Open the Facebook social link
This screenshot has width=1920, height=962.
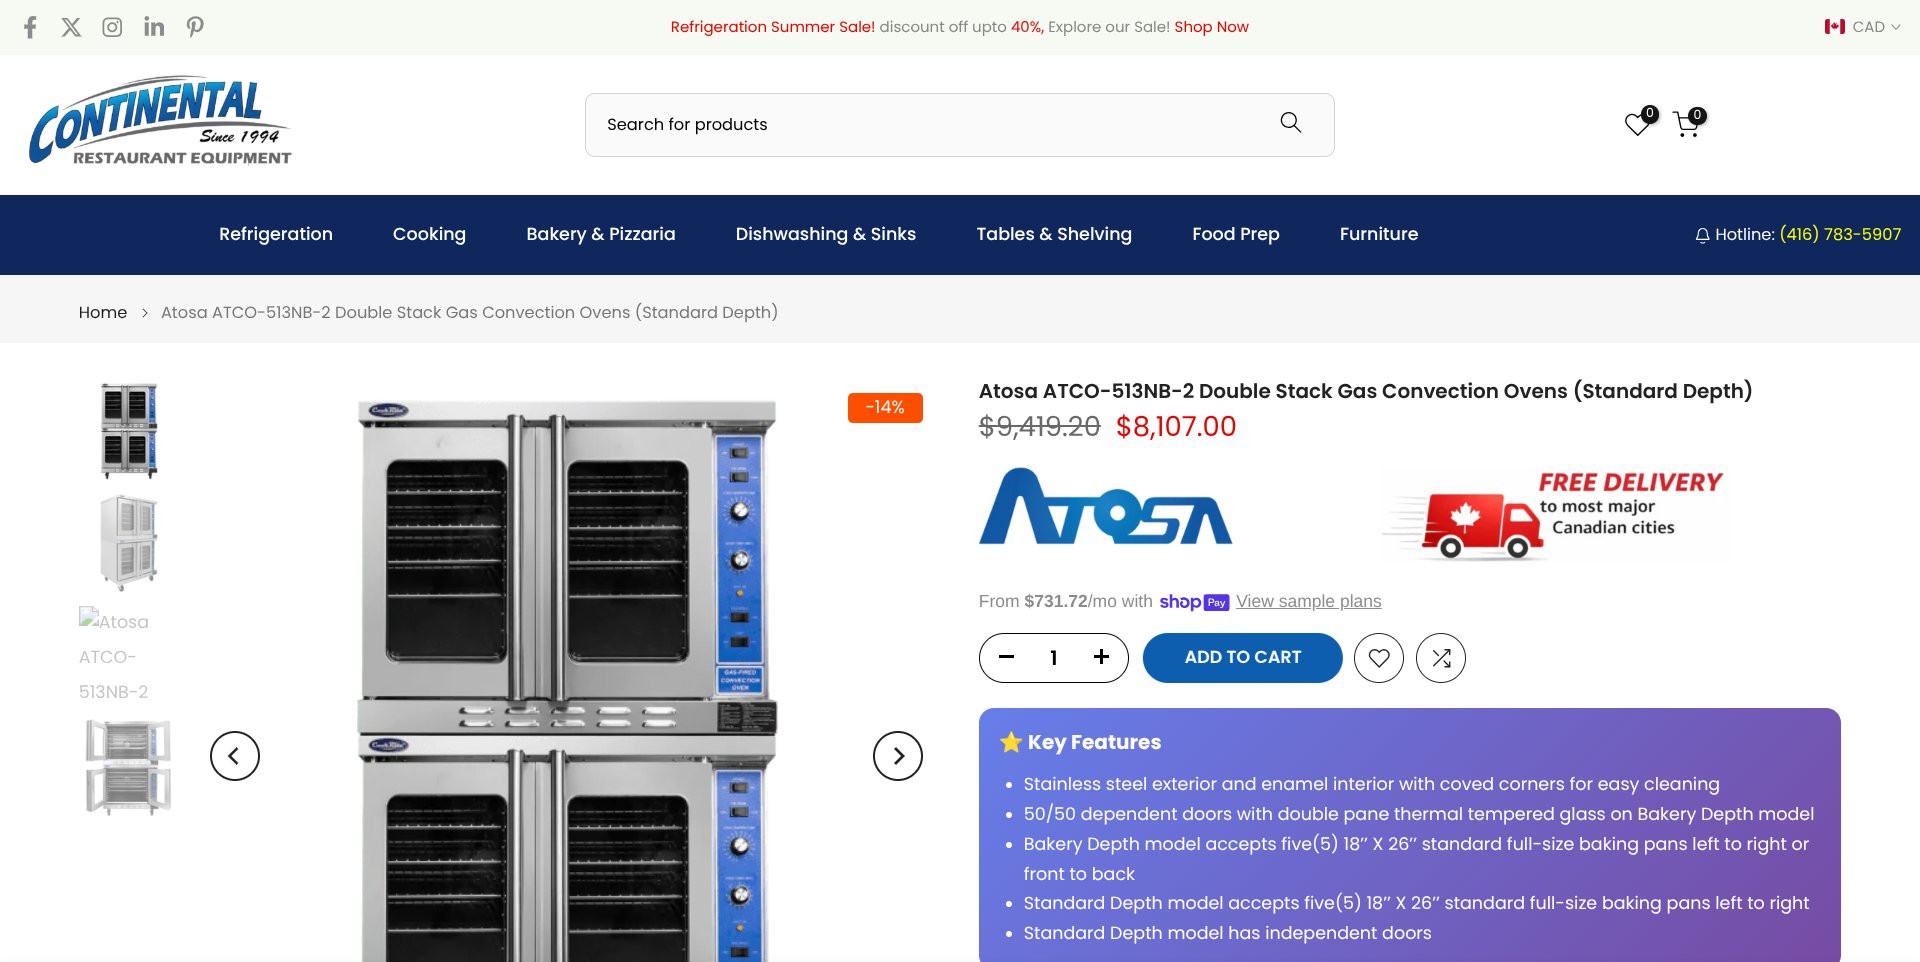tap(30, 27)
